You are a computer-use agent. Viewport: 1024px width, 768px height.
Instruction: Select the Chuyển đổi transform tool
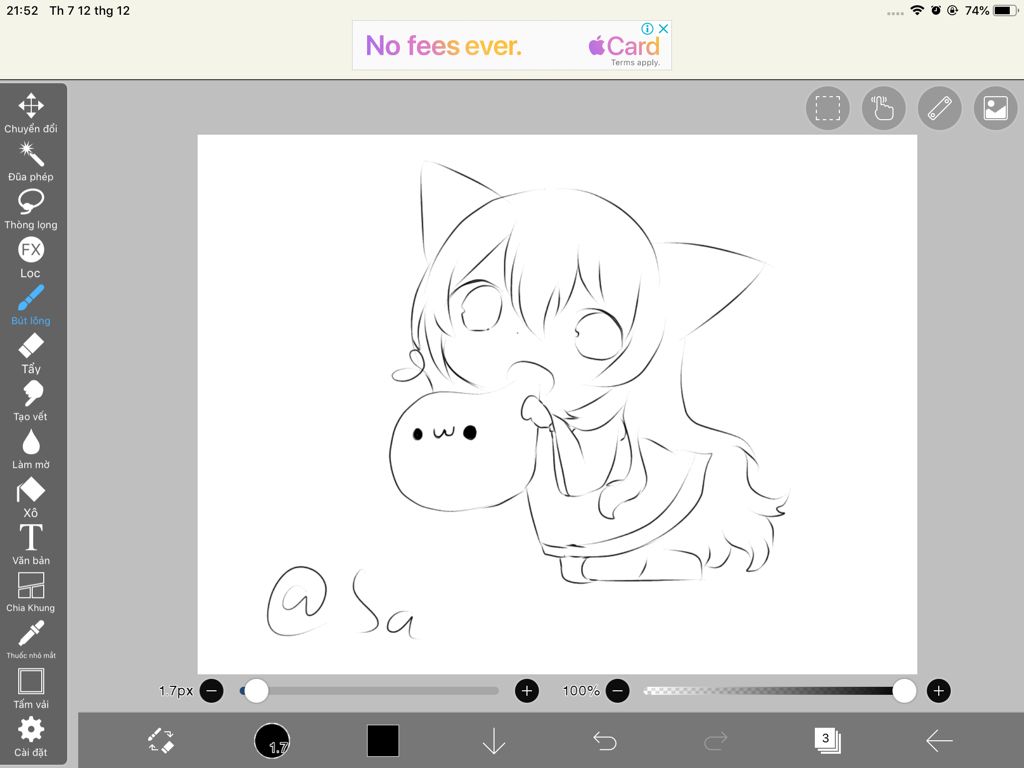[x=31, y=113]
